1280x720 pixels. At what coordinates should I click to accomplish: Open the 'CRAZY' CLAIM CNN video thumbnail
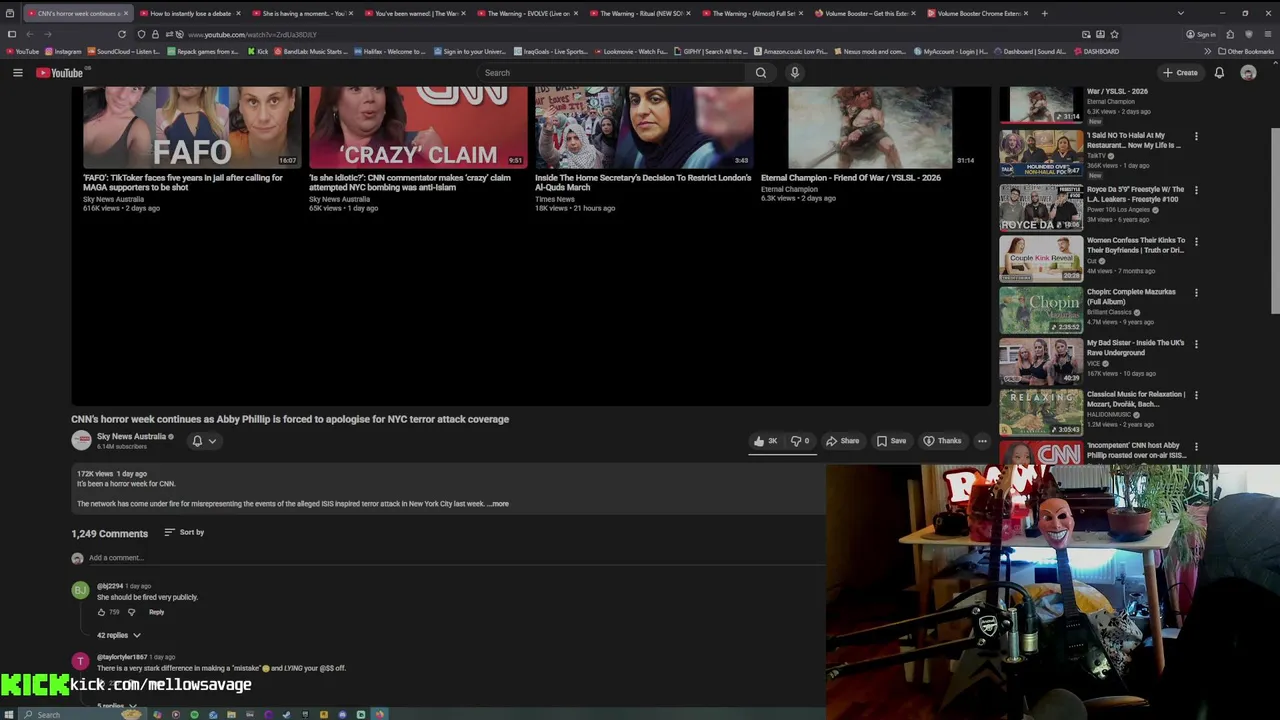[x=418, y=126]
